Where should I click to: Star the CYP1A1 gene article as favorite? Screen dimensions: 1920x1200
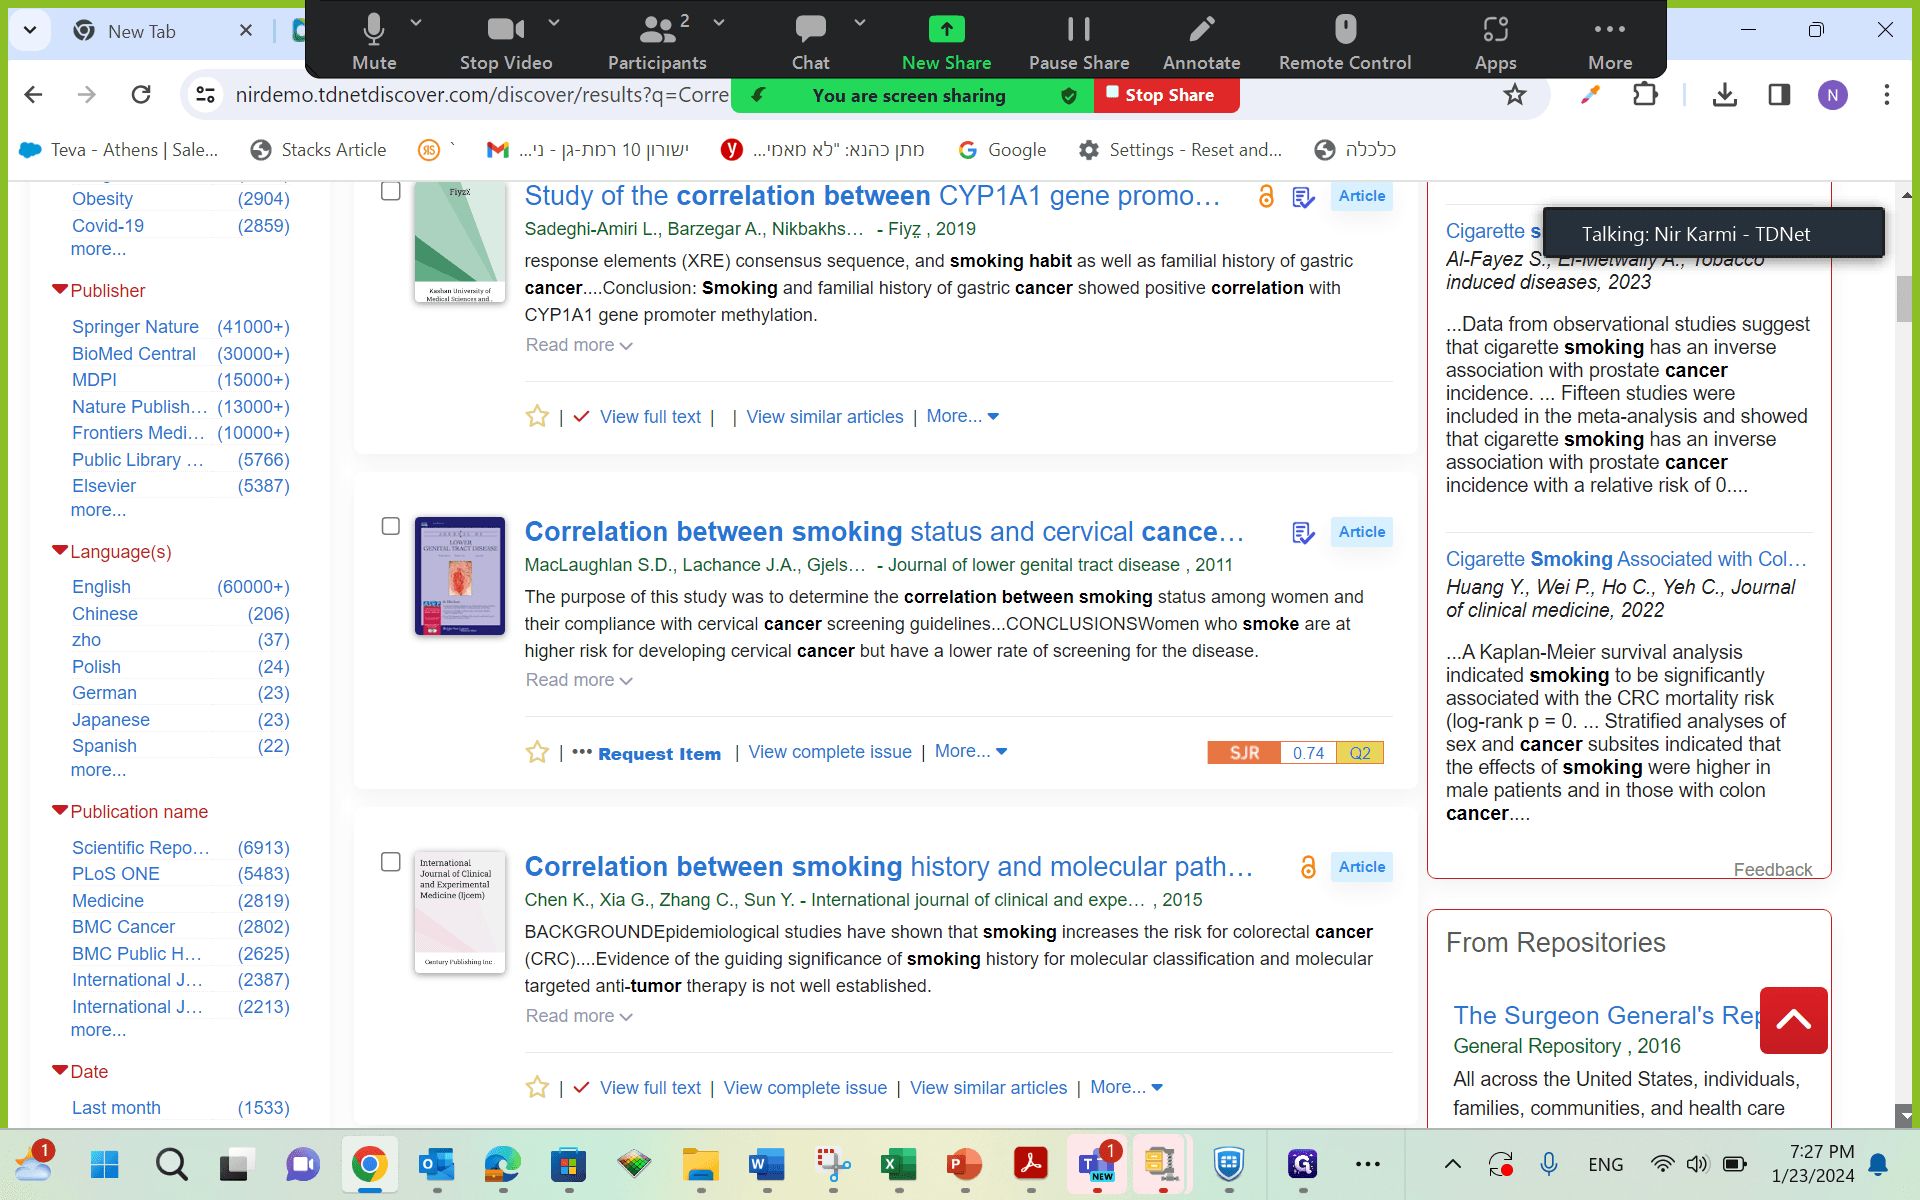coord(537,417)
